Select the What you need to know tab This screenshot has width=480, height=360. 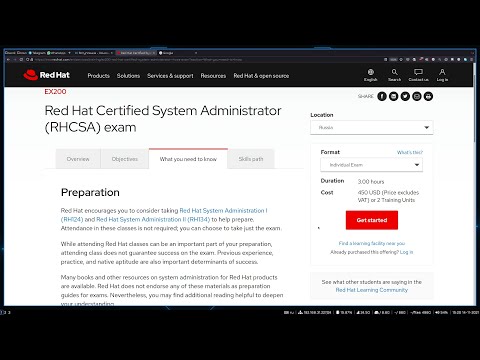tap(188, 159)
